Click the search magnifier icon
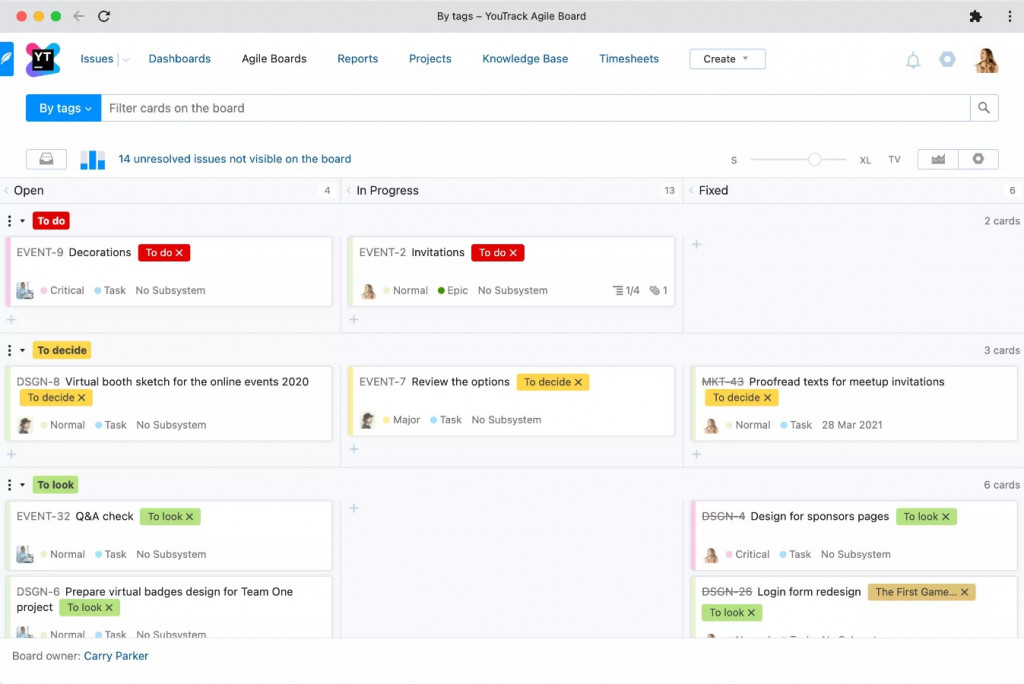This screenshot has height=684, width=1024. pyautogui.click(x=984, y=108)
